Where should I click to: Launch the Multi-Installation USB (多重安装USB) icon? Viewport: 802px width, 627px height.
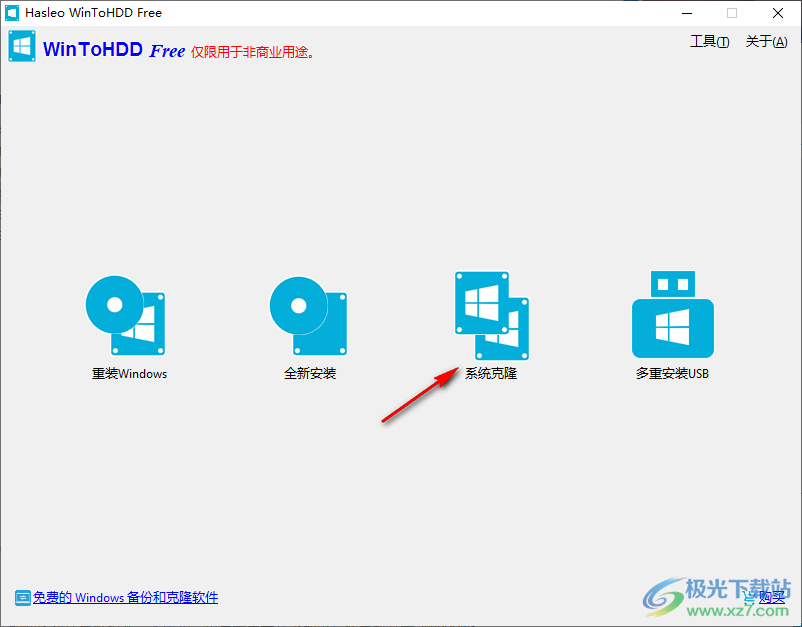pos(673,314)
